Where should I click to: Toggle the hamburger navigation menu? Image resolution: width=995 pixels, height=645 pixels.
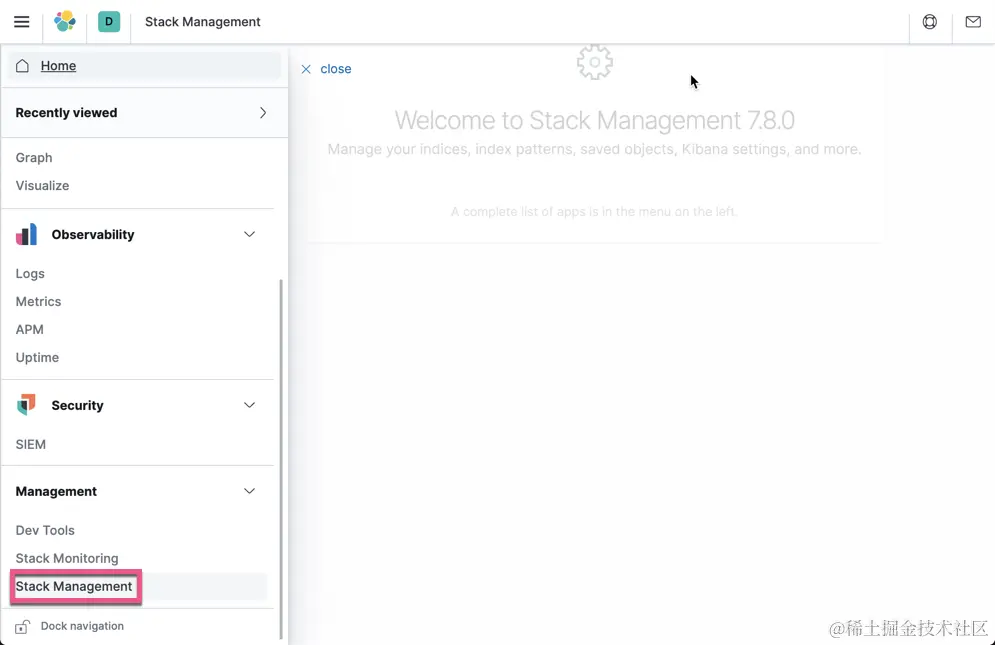(22, 22)
